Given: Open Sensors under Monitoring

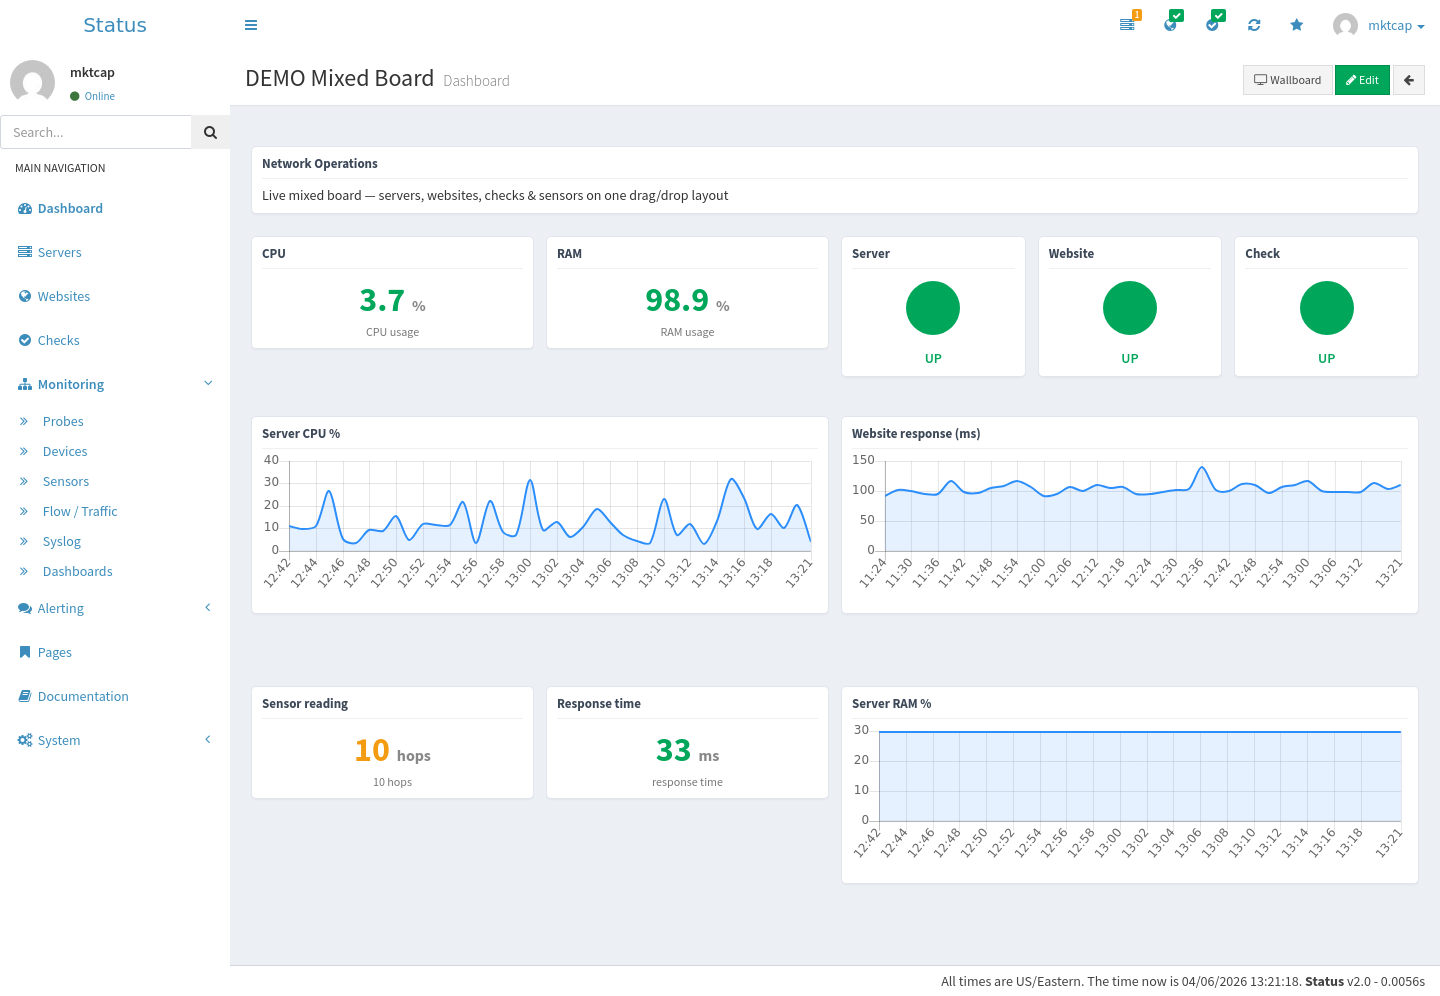Looking at the screenshot, I should point(66,481).
